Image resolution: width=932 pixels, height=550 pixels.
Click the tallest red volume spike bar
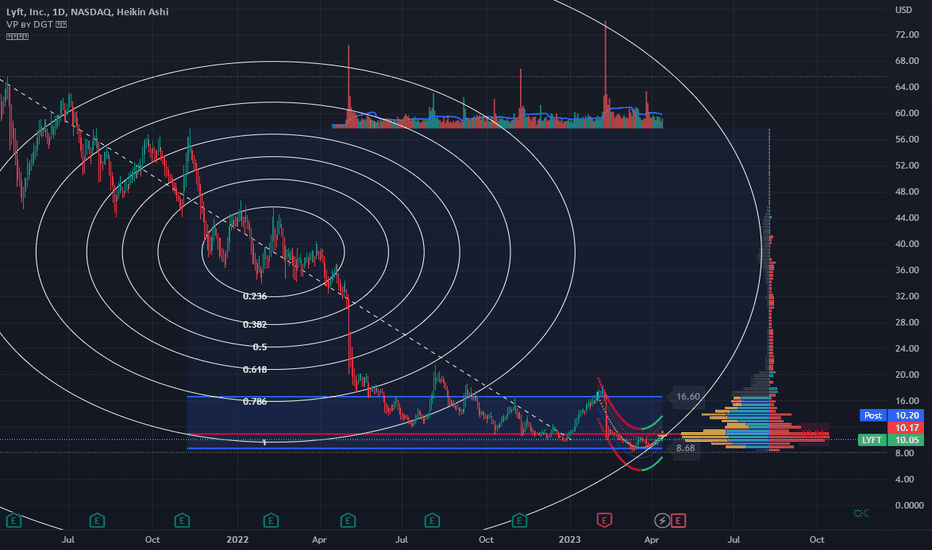coord(605,74)
